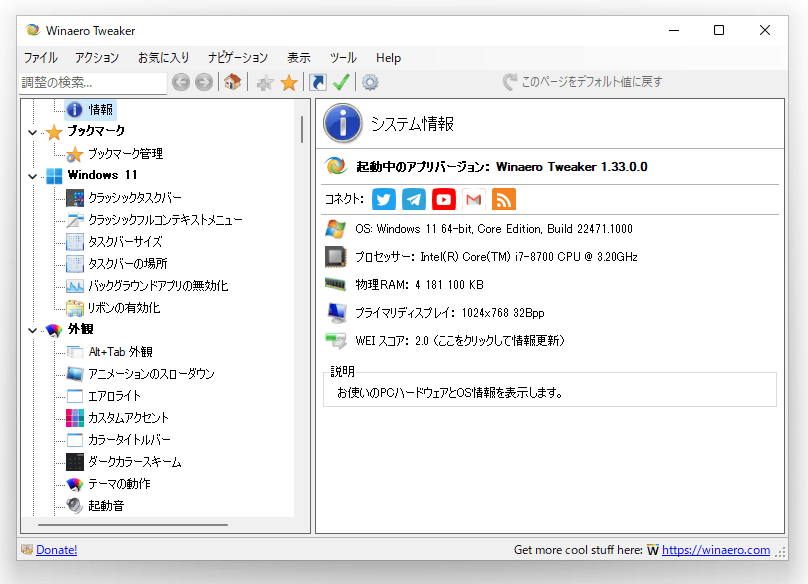Open the お気に入り menu
Image resolution: width=808 pixels, height=584 pixels.
(x=163, y=58)
